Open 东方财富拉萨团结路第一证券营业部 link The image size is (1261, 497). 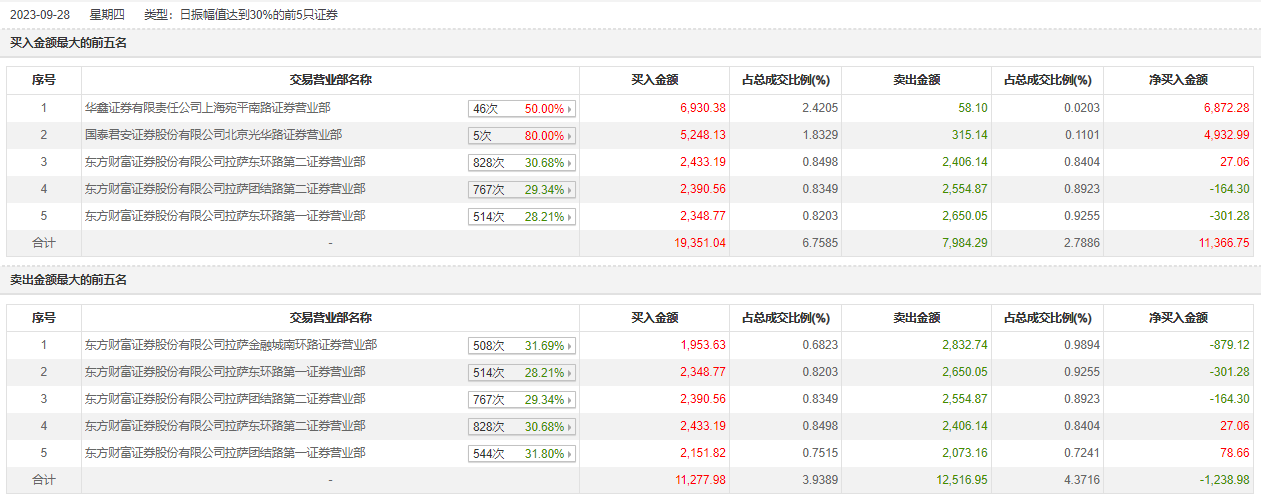point(225,453)
